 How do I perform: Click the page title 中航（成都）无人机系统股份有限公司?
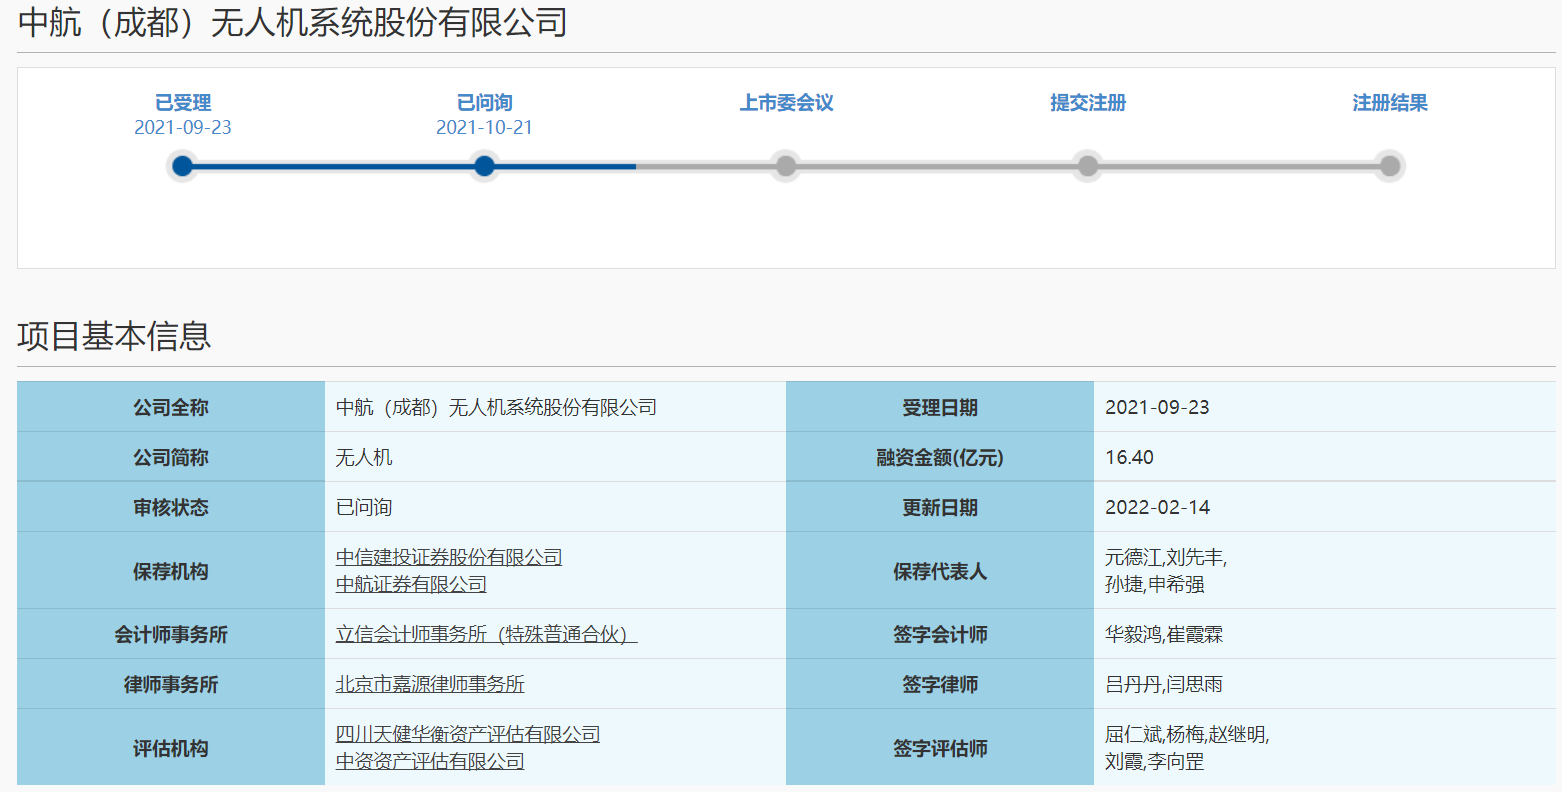[x=293, y=22]
